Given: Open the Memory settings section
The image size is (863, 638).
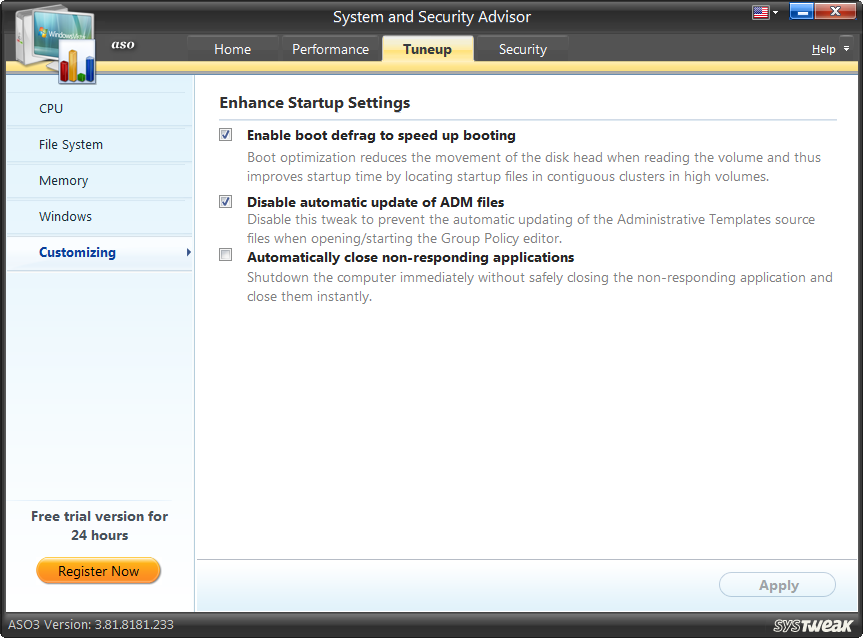Looking at the screenshot, I should tap(63, 180).
